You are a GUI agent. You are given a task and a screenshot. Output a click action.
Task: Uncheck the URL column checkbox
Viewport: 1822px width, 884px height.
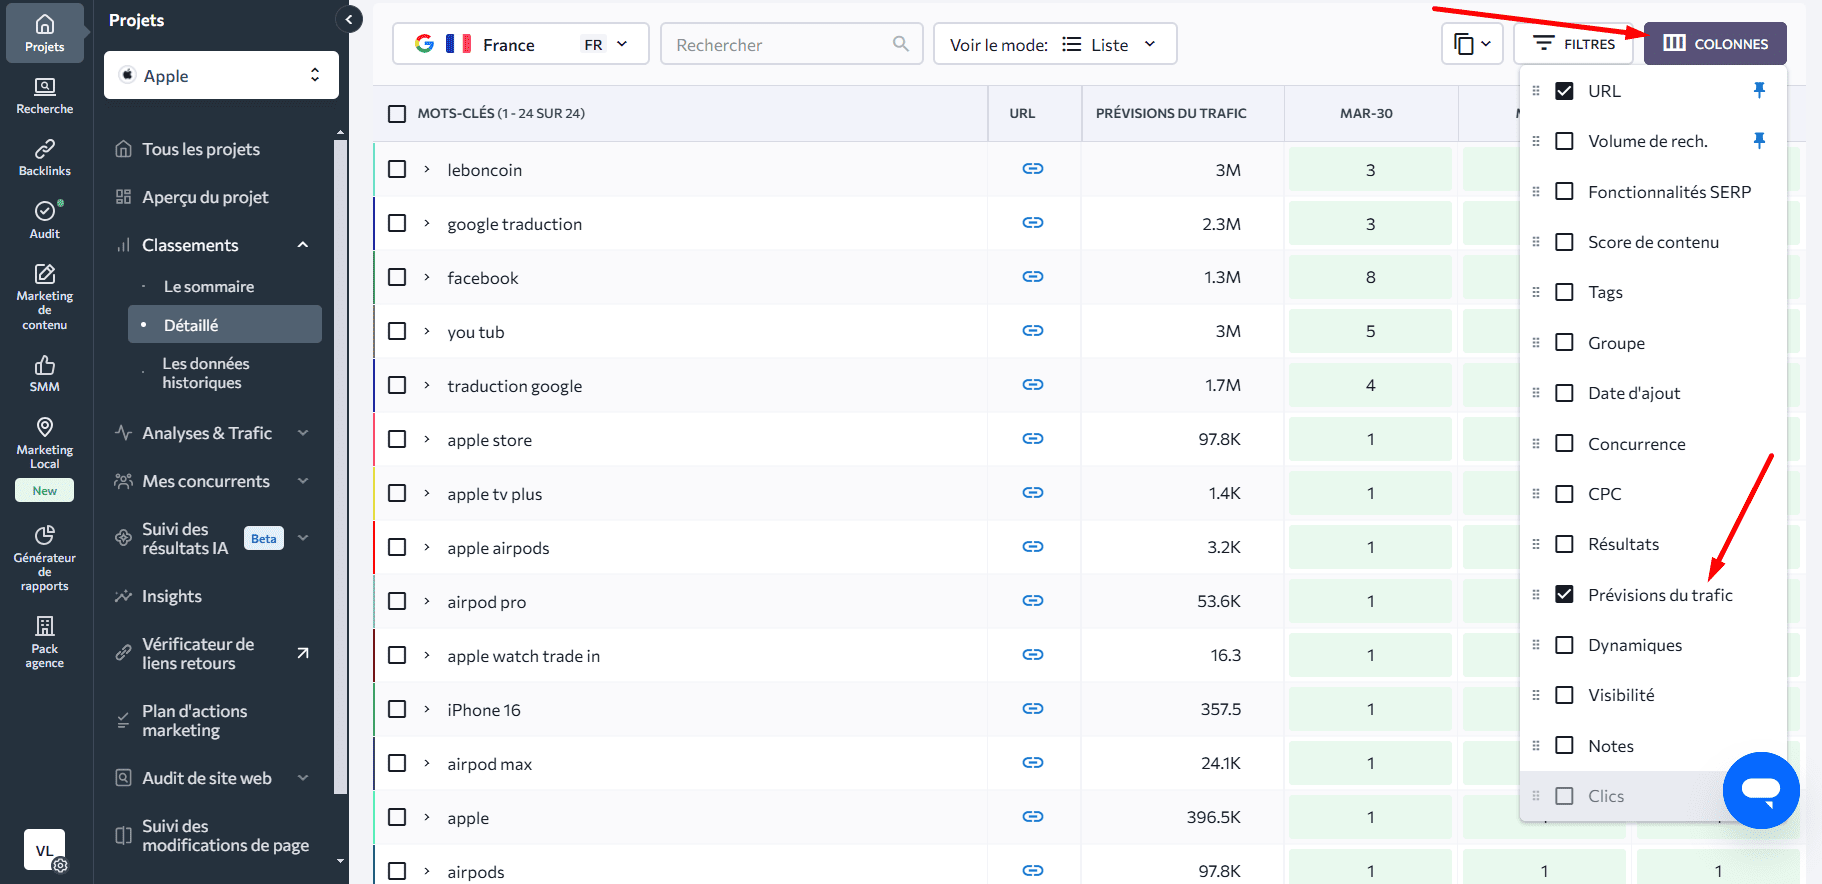1565,91
